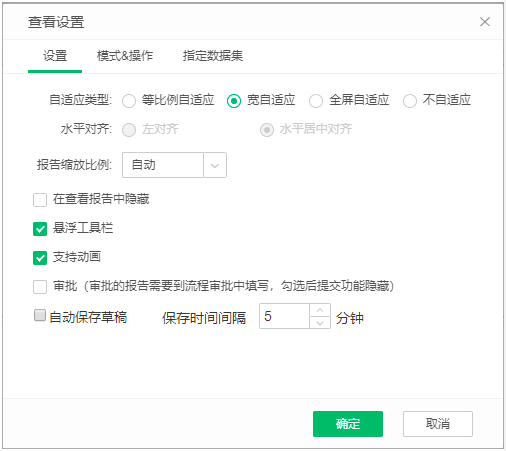506x451 pixels.
Task: Select the 宽自适应 radio option
Action: [x=234, y=101]
